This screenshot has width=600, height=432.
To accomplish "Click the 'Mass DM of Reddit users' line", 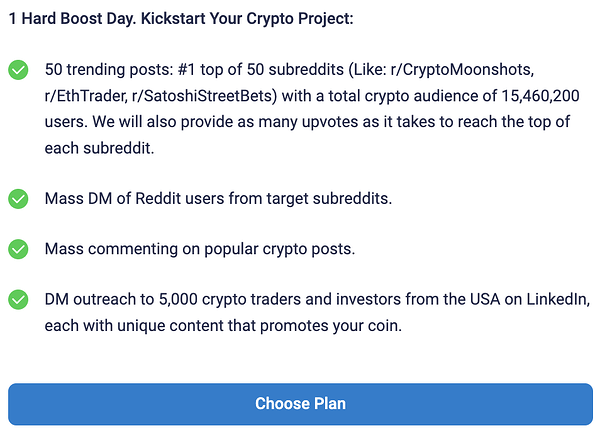I will (218, 199).
